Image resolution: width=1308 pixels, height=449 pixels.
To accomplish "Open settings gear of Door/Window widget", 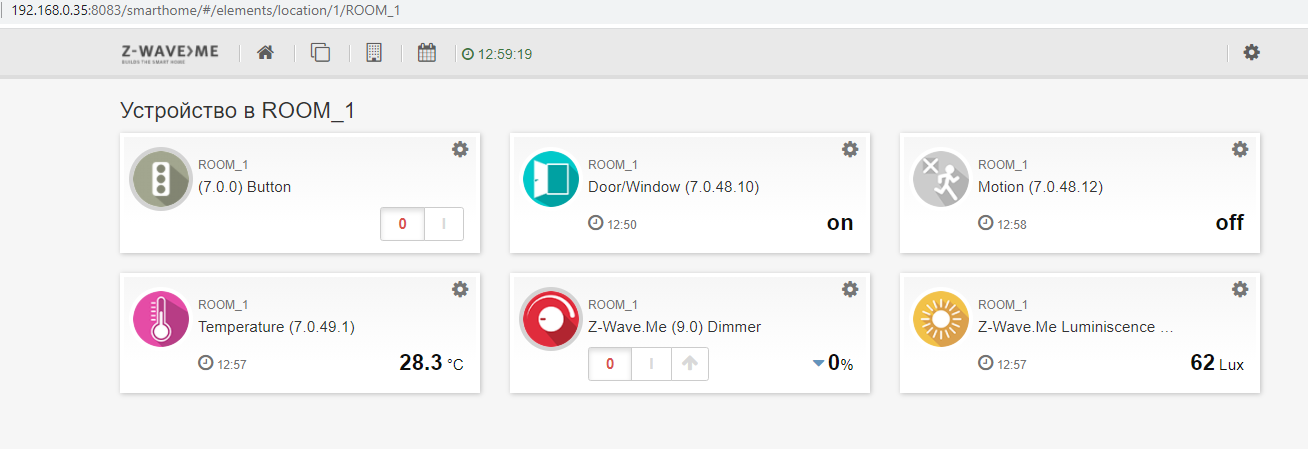I will [x=850, y=149].
